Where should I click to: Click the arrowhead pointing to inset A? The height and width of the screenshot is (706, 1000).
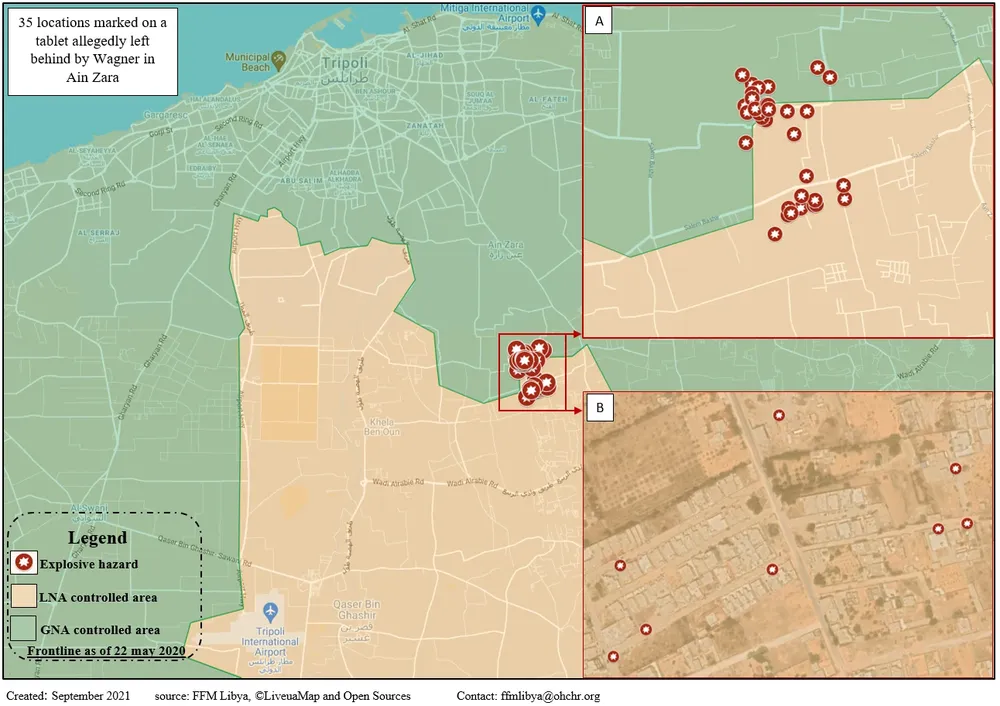pos(577,337)
